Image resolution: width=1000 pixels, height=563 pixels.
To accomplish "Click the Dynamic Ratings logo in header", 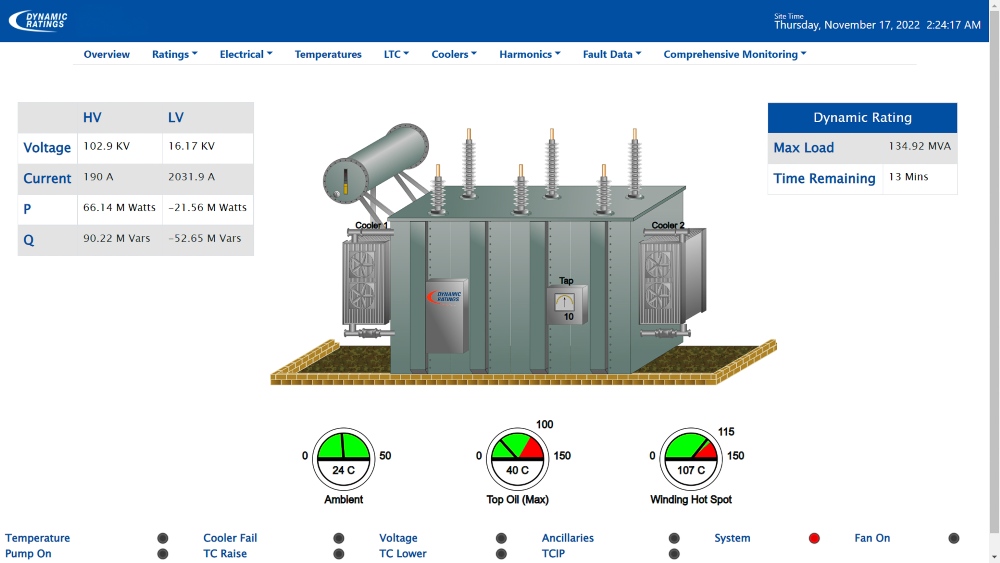I will click(x=38, y=21).
